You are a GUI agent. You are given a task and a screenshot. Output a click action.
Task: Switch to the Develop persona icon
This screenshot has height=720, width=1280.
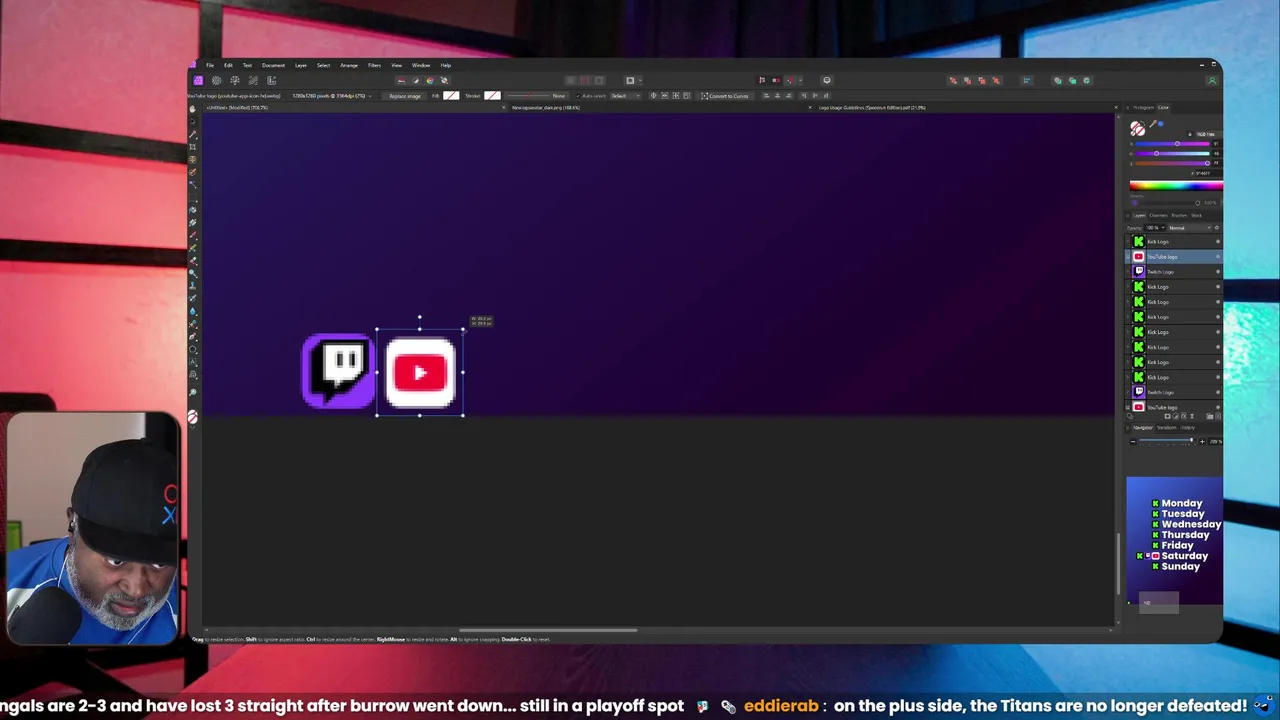235,80
